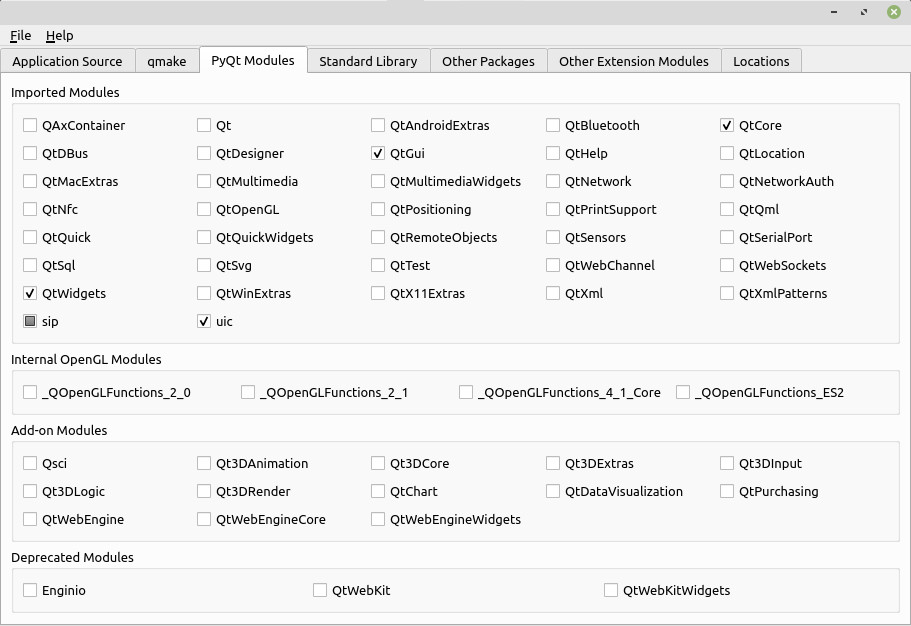Open the File menu
The width and height of the screenshot is (911, 626).
[x=20, y=35]
